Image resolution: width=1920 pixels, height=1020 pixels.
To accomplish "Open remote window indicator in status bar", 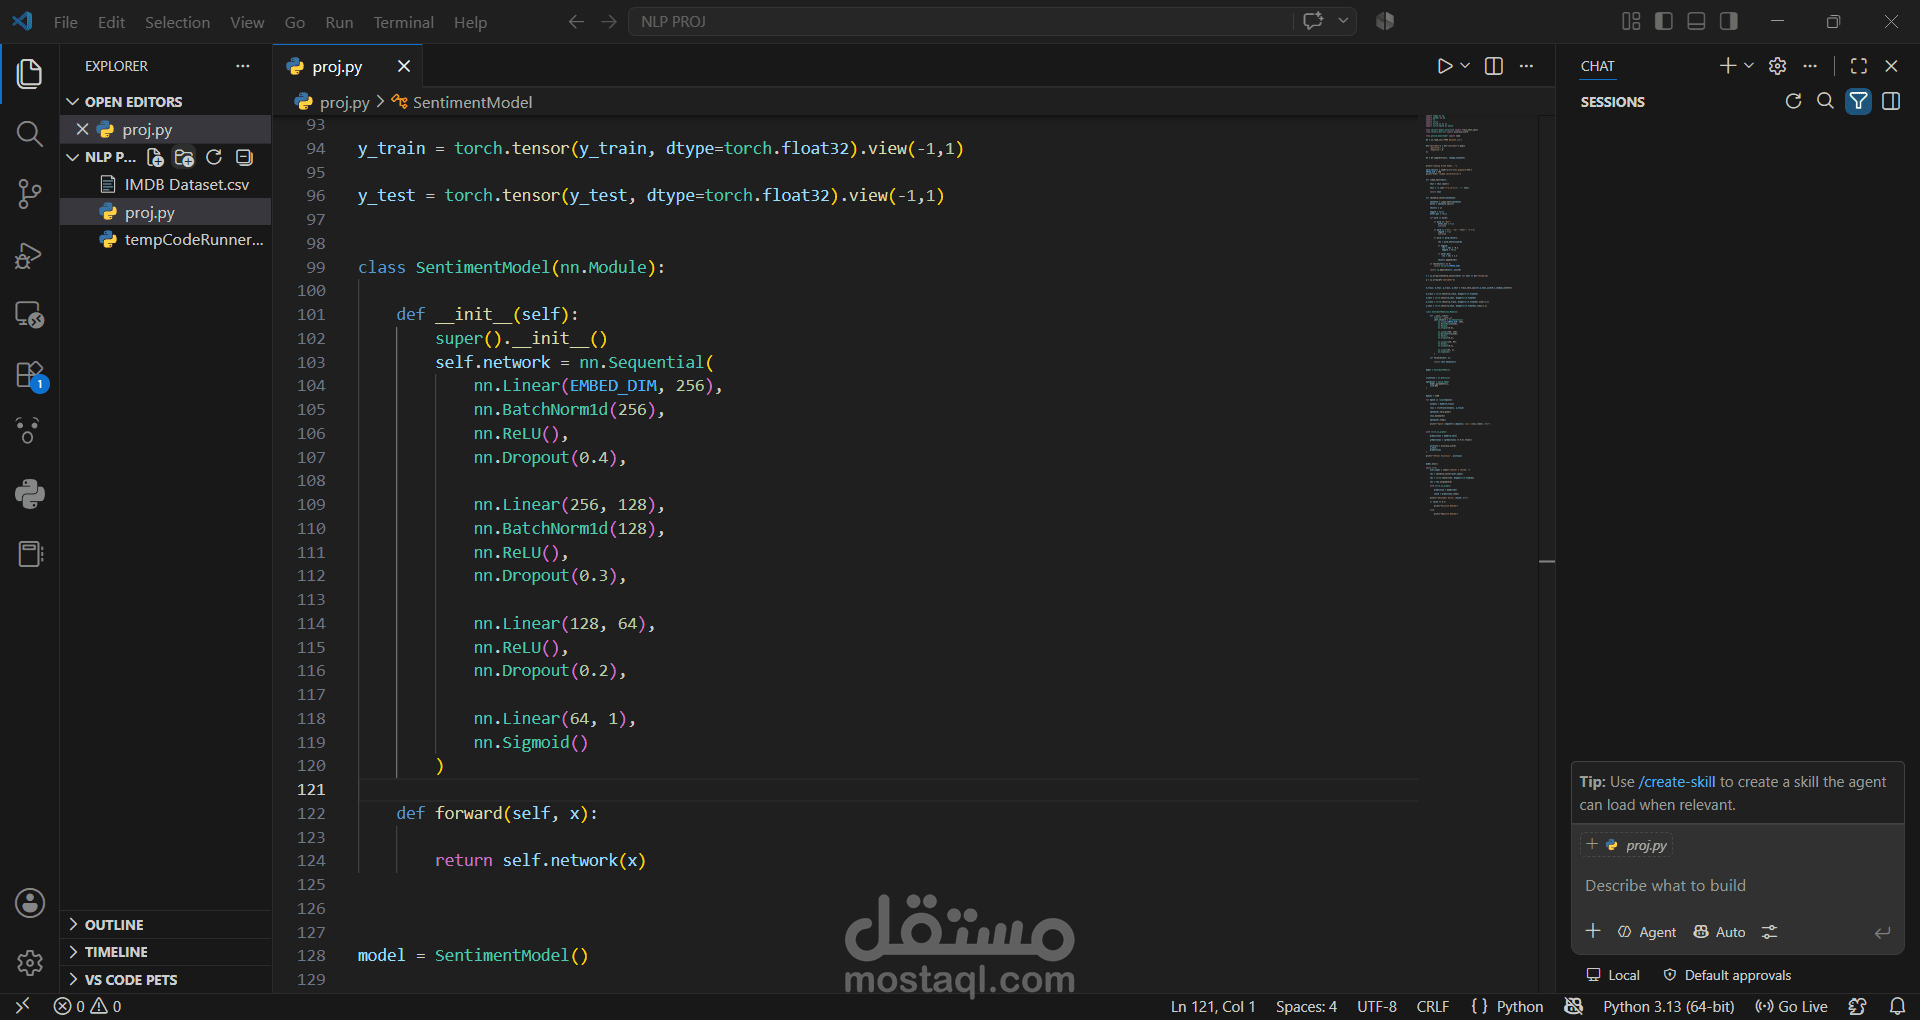I will pyautogui.click(x=22, y=1006).
